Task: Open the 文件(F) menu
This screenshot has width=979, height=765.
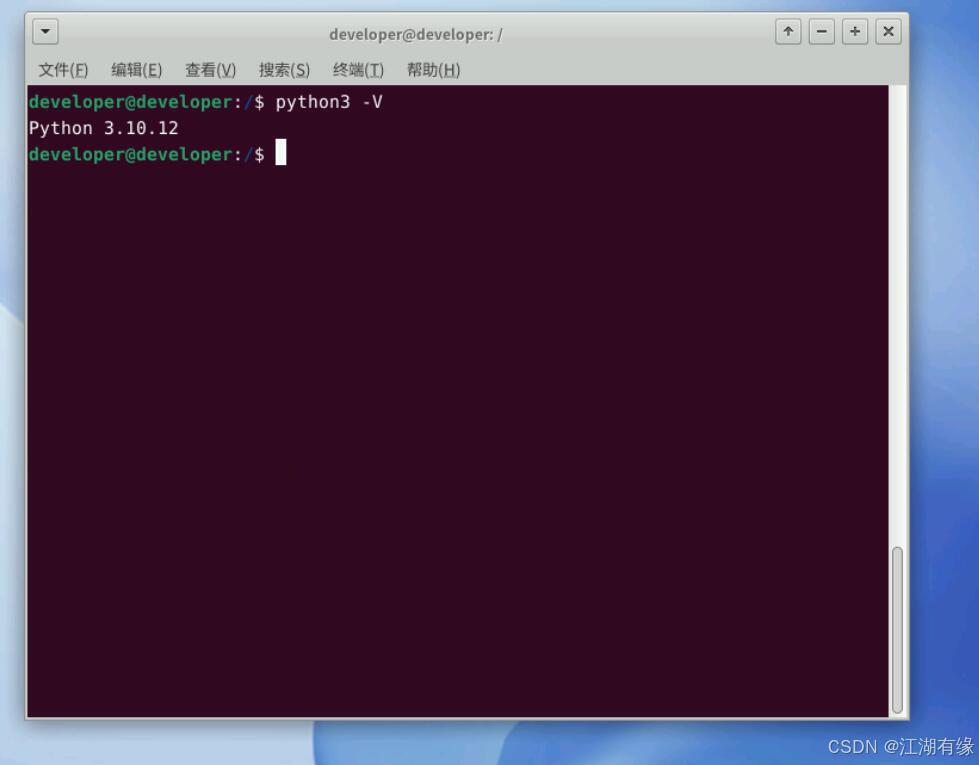Action: 63,70
